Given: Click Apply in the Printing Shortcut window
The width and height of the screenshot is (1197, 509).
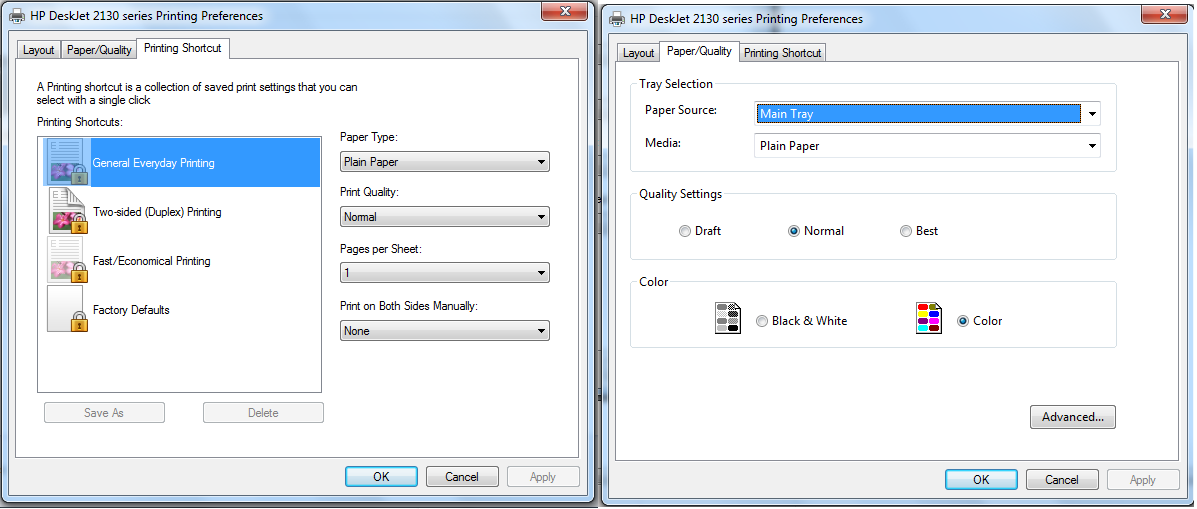Looking at the screenshot, I should click(x=543, y=476).
